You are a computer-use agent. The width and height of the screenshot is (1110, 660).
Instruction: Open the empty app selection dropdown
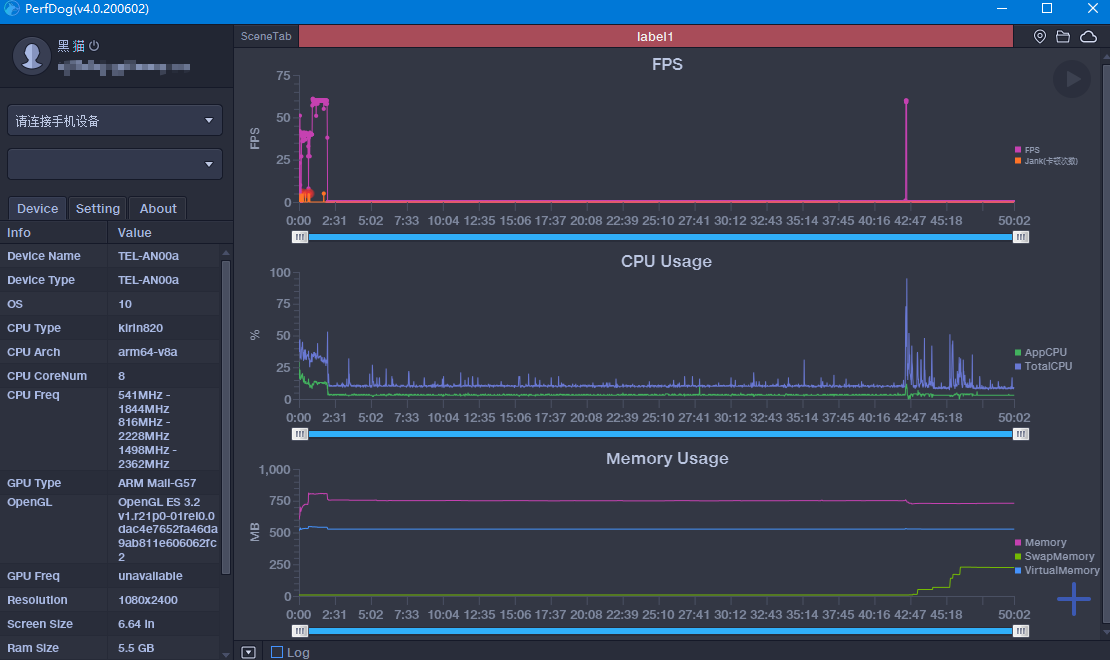coord(114,163)
